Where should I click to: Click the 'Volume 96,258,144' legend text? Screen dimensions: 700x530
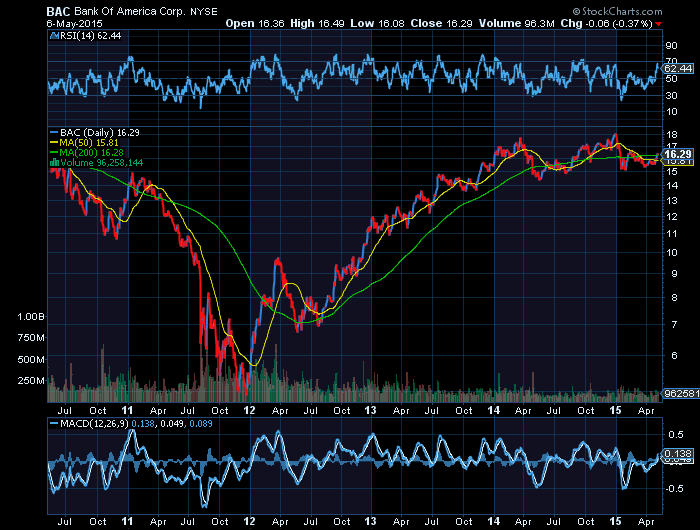click(102, 163)
